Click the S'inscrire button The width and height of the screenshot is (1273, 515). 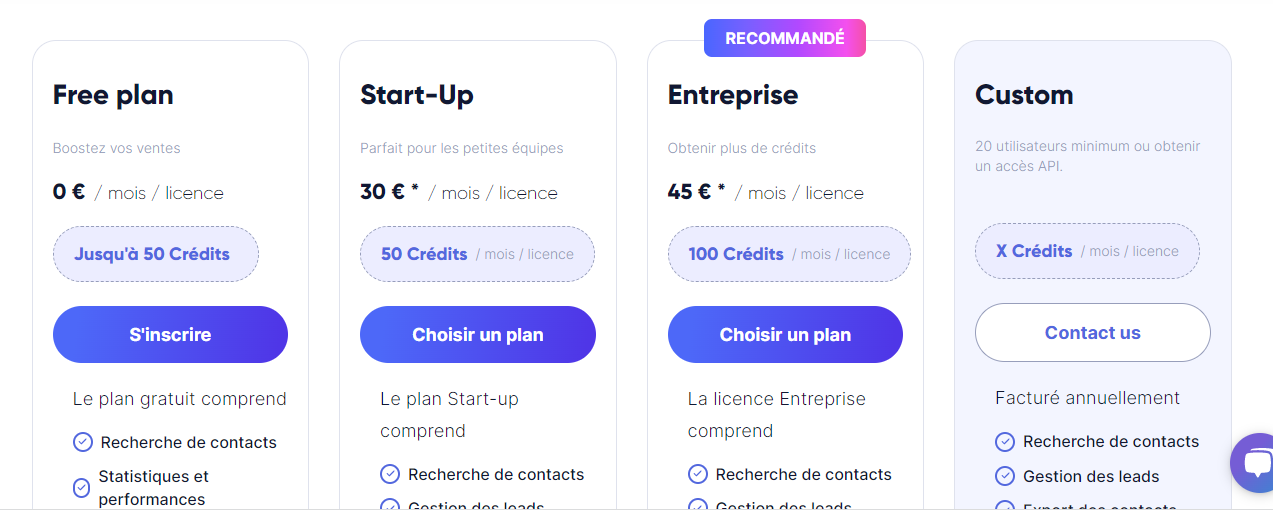[170, 334]
